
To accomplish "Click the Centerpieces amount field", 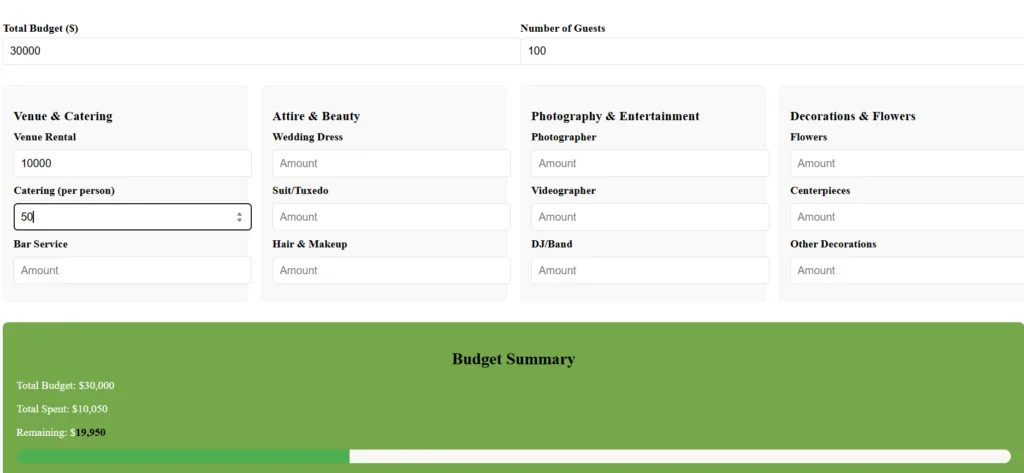I will [x=907, y=217].
